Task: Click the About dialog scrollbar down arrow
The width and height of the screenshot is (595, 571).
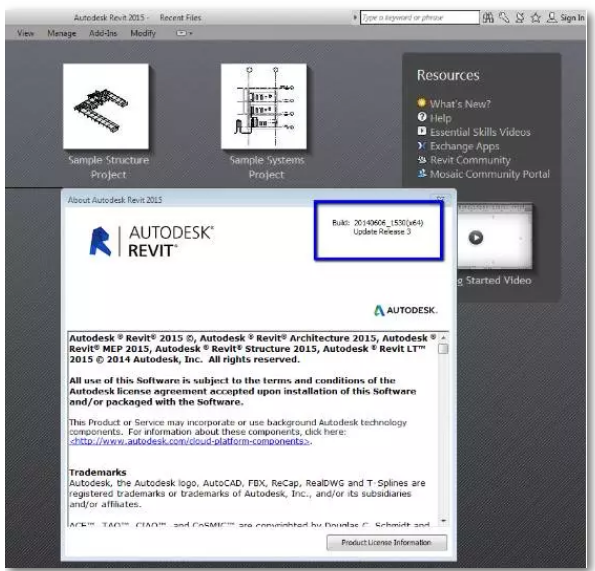Action: tap(443, 521)
